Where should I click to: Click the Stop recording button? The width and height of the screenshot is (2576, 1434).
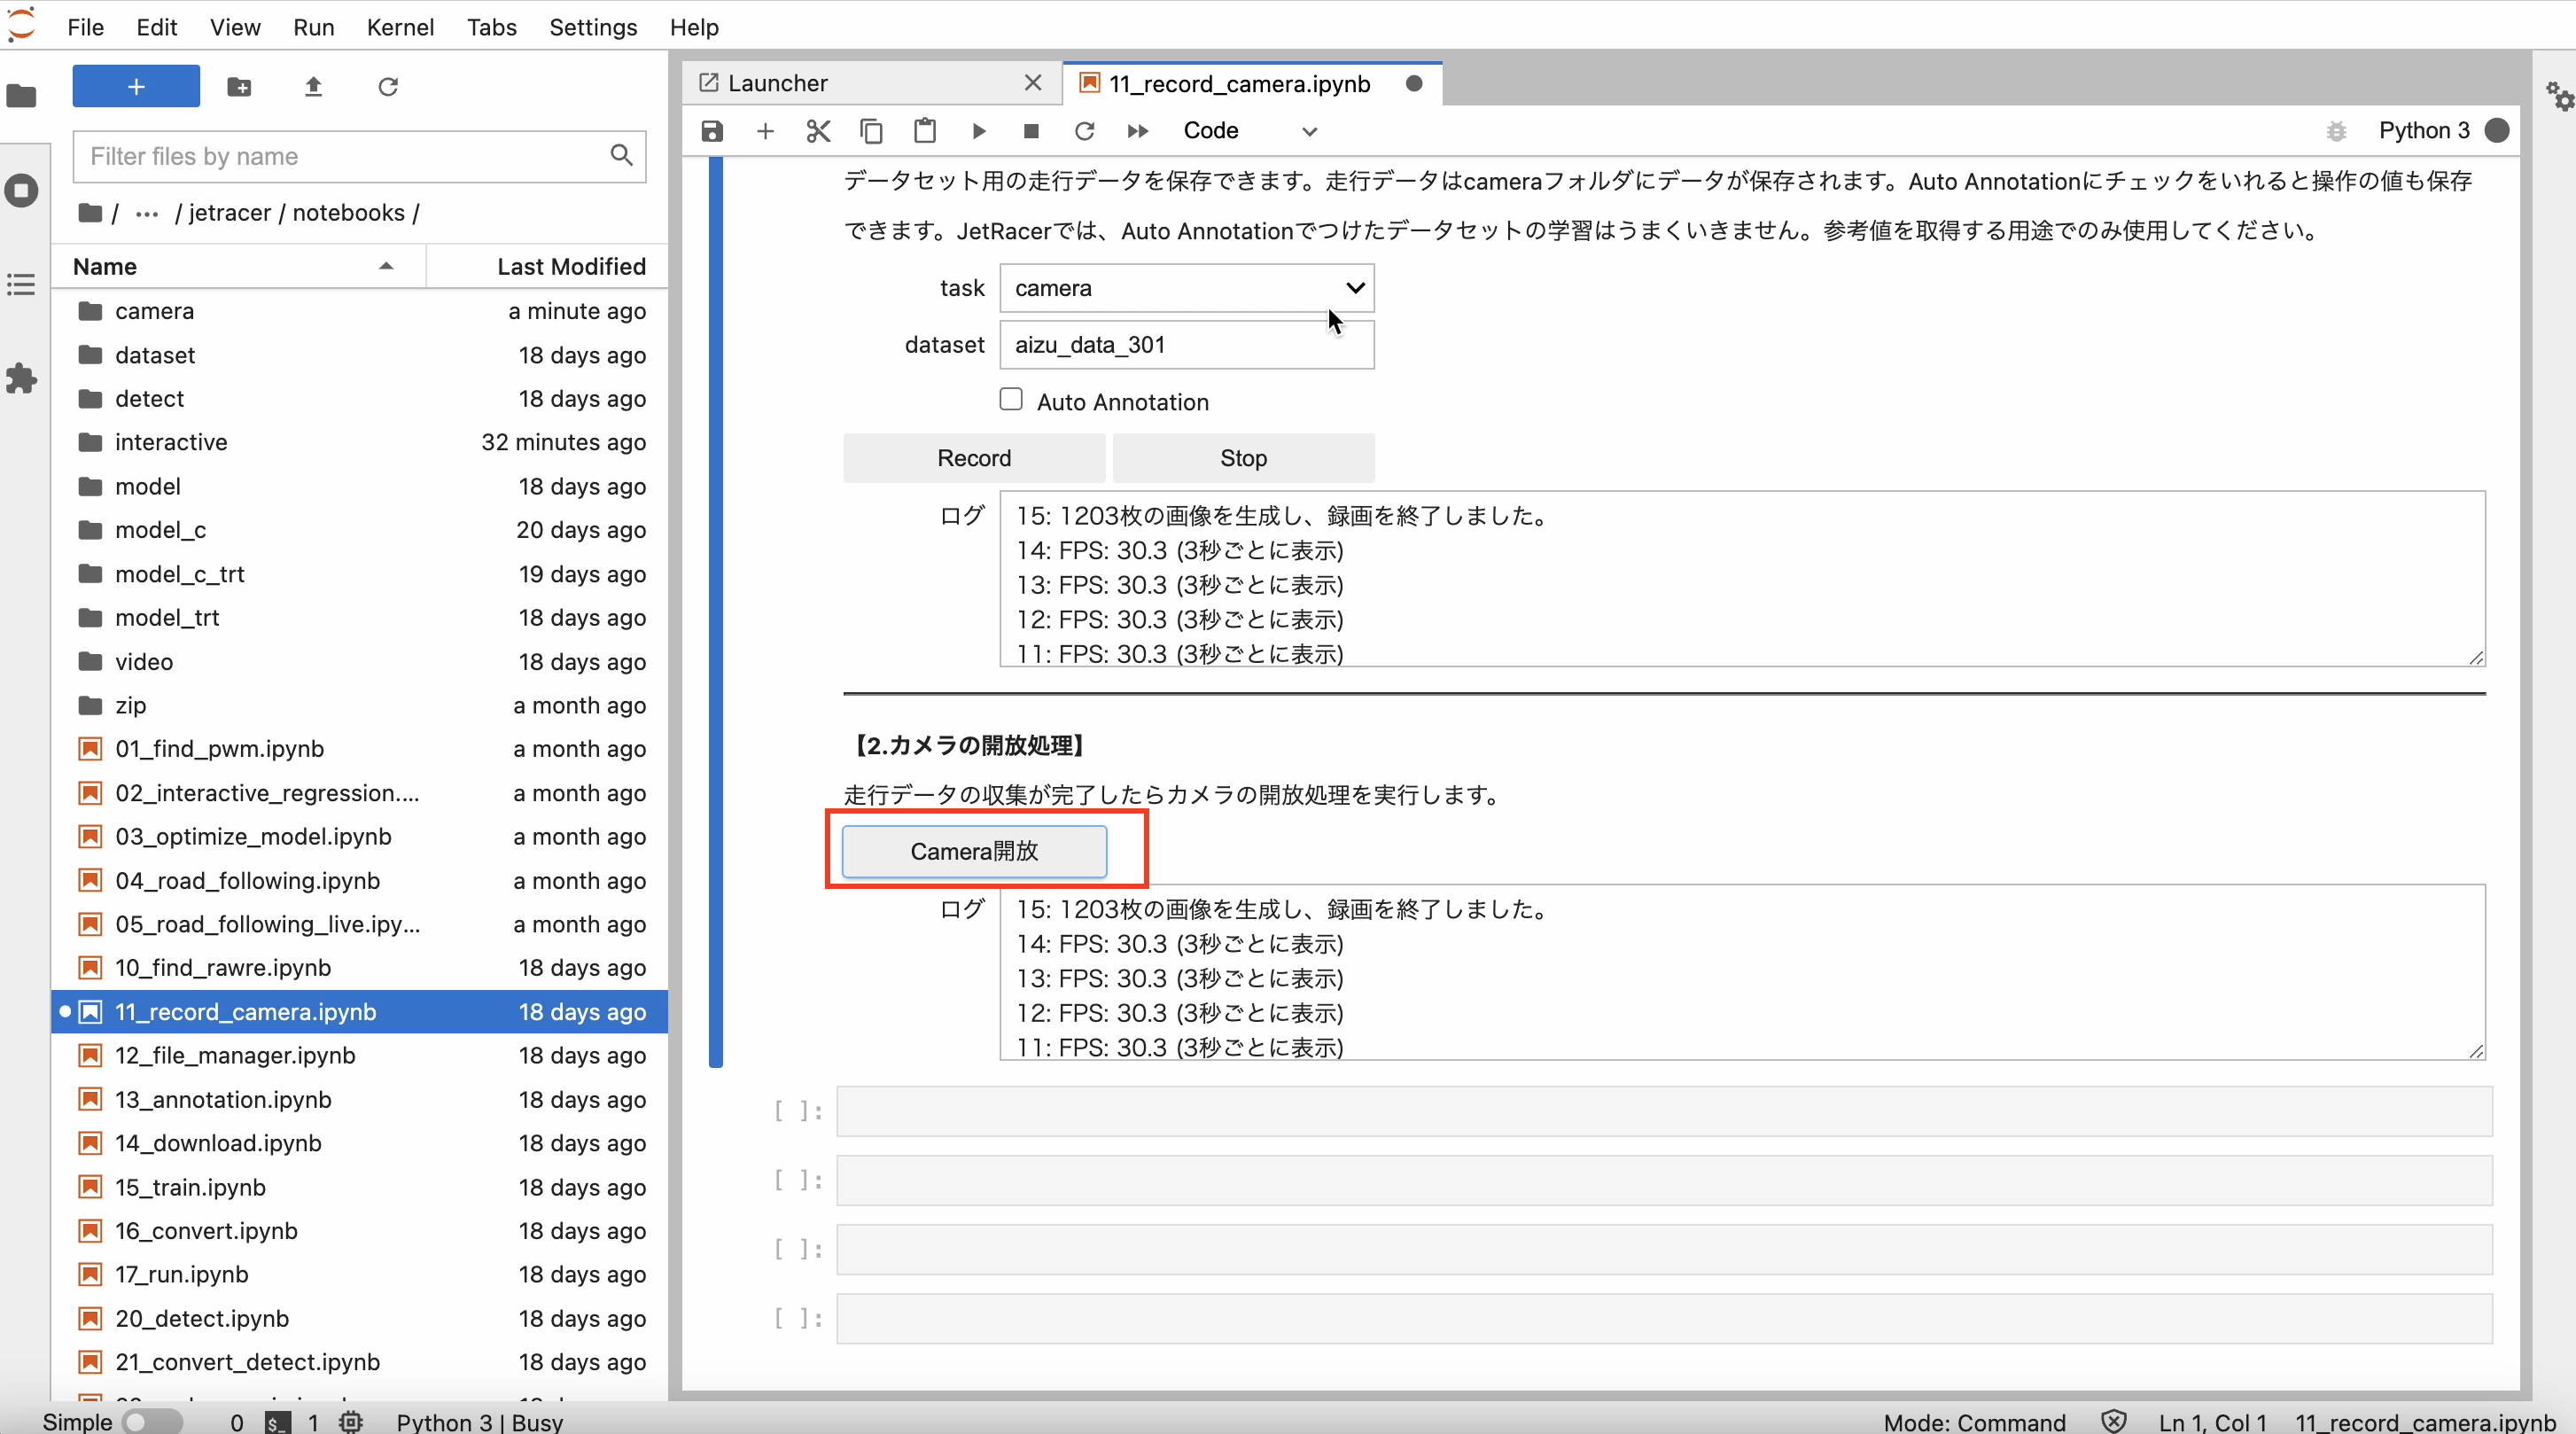click(1243, 458)
